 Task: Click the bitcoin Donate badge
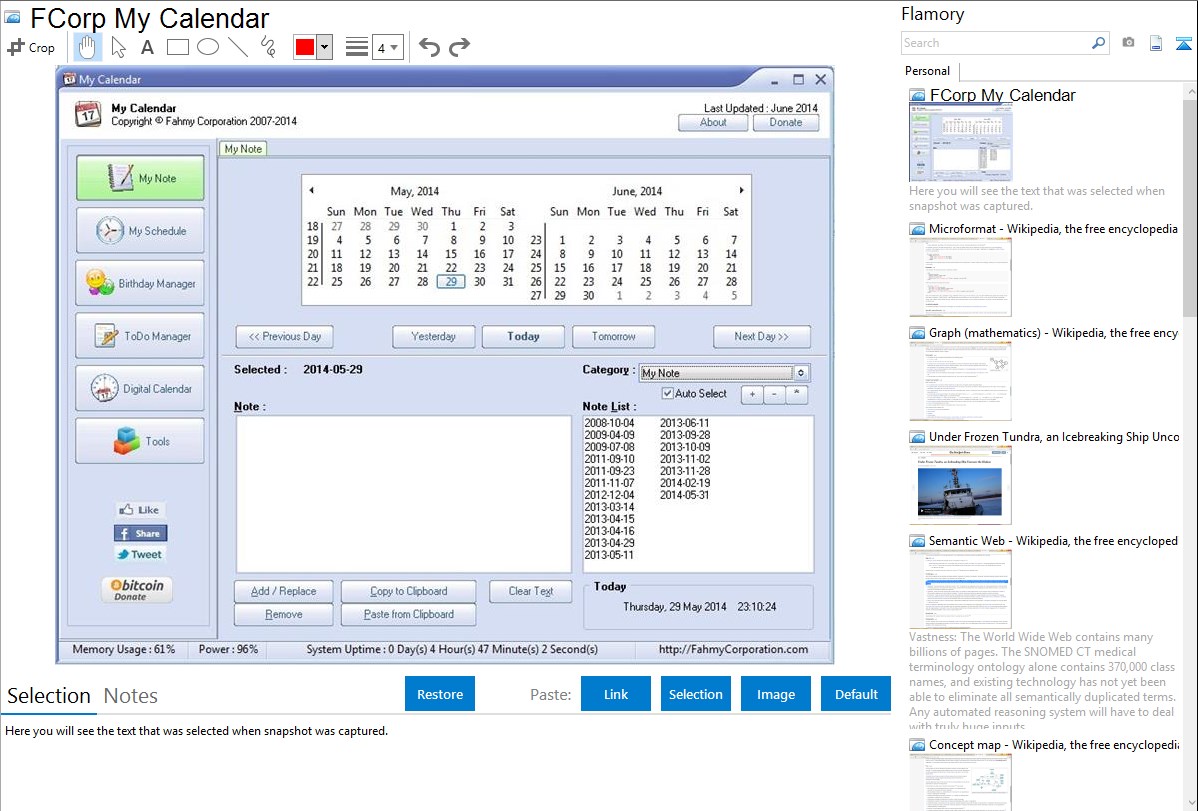[x=137, y=589]
